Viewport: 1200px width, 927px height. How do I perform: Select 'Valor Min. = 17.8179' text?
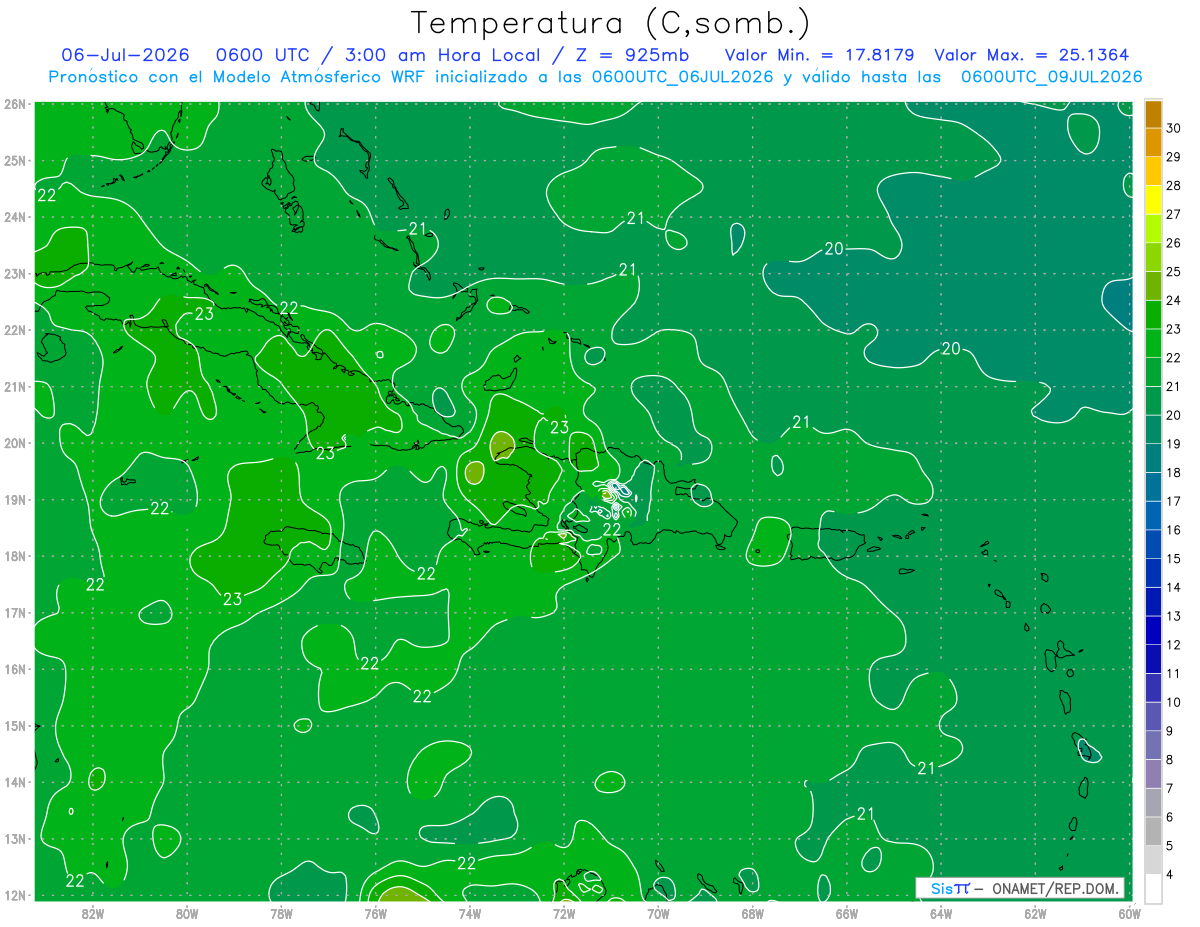click(x=820, y=55)
